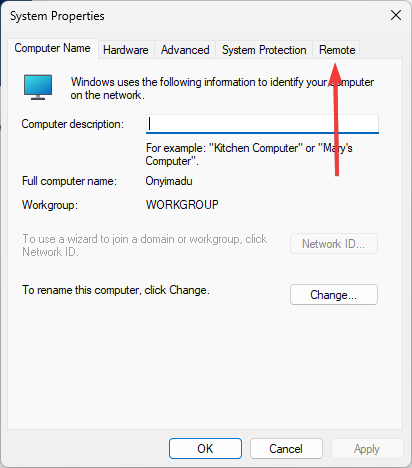The image size is (412, 468).
Task: Click the Full computer name label
Action: (x=69, y=181)
